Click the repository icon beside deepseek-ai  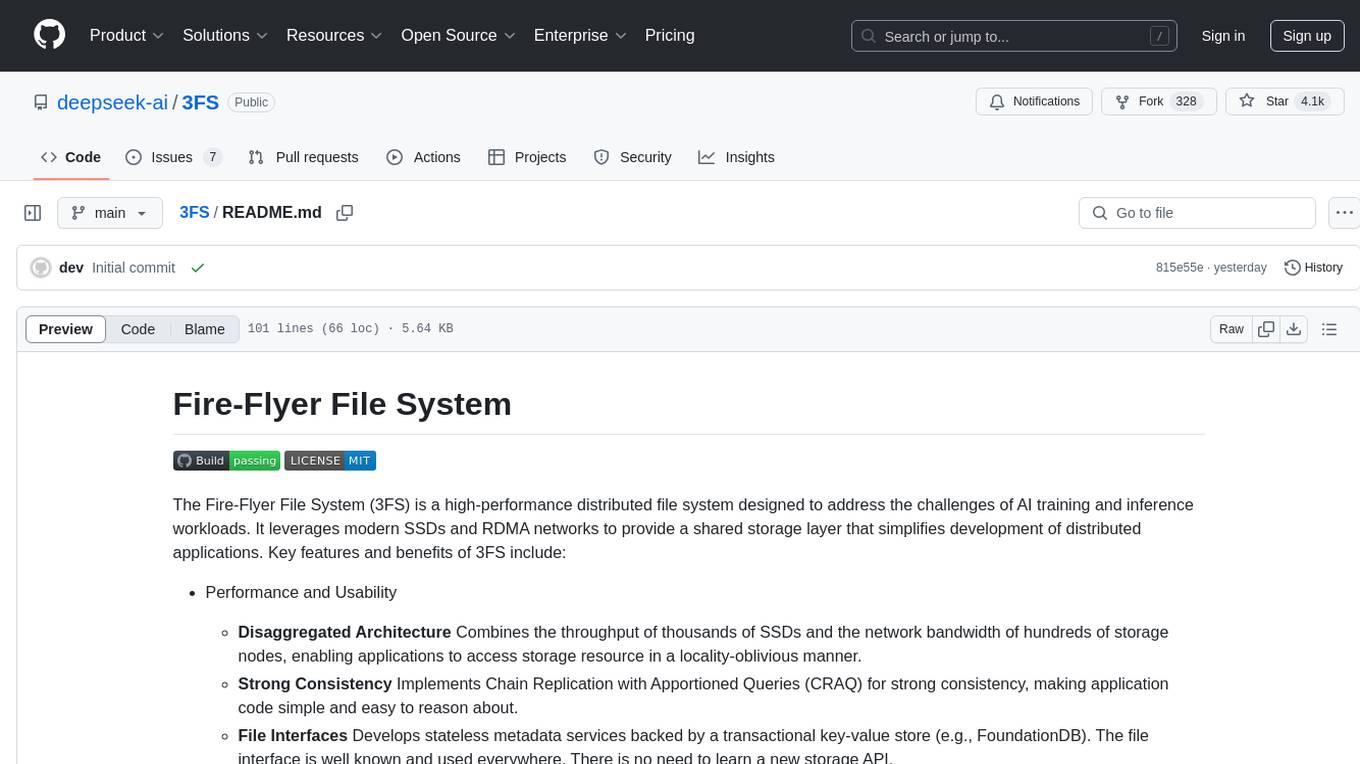[x=41, y=102]
